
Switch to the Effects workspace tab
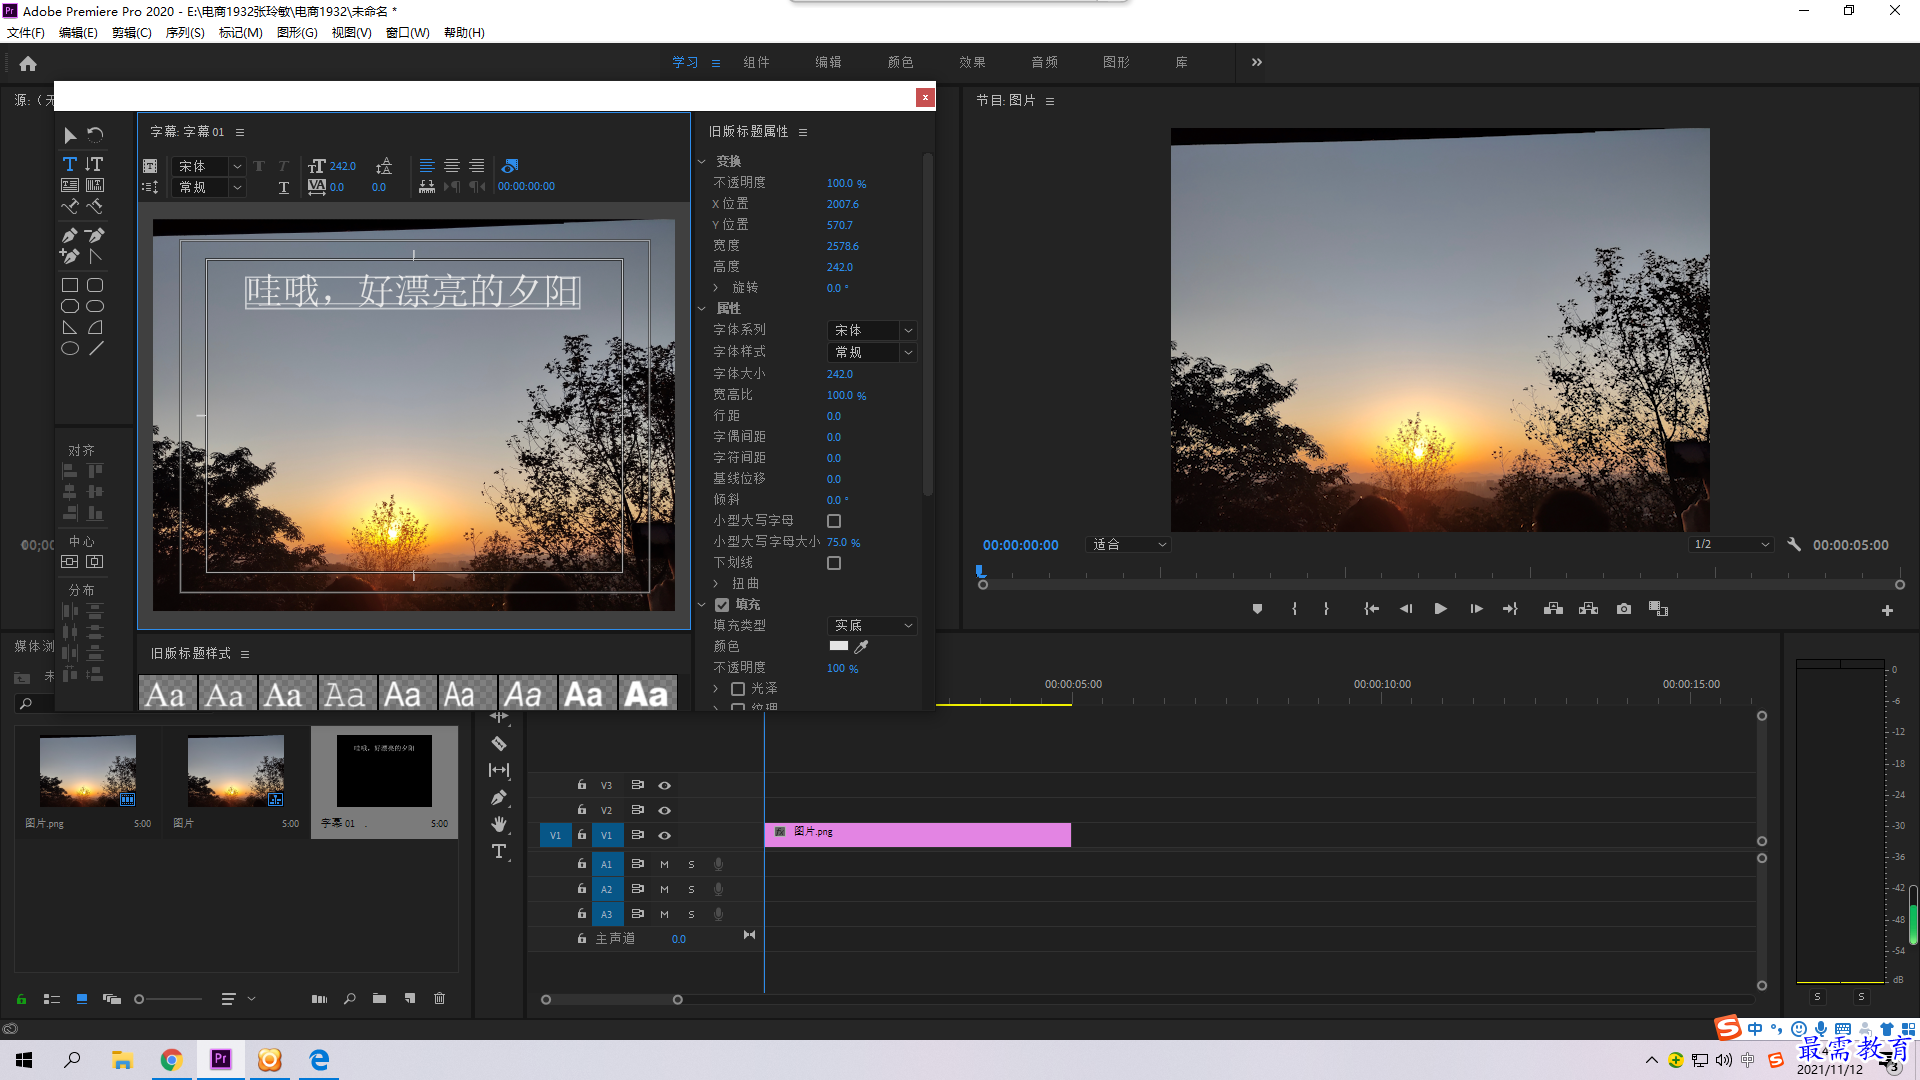point(972,62)
